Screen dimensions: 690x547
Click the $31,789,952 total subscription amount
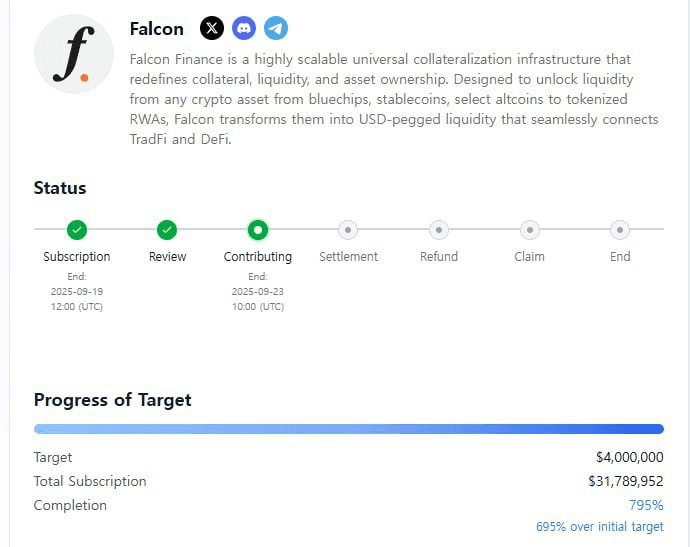(626, 481)
